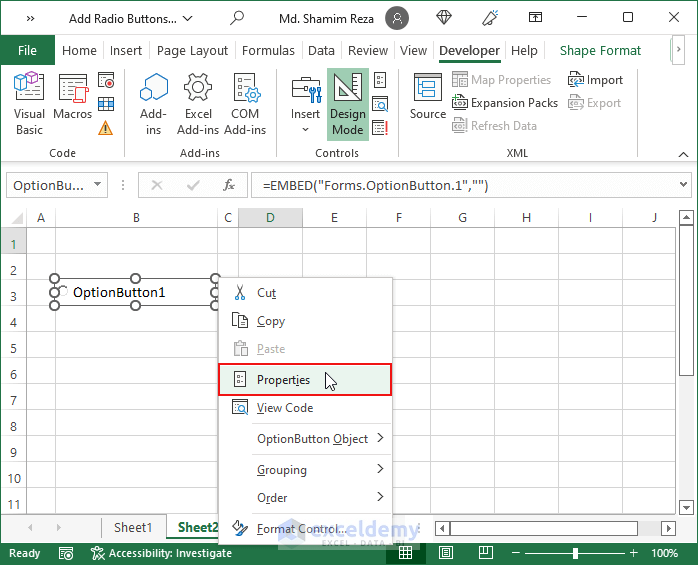Choose Properties from context menu
Viewport: 698px width, 565px height.
pos(305,380)
